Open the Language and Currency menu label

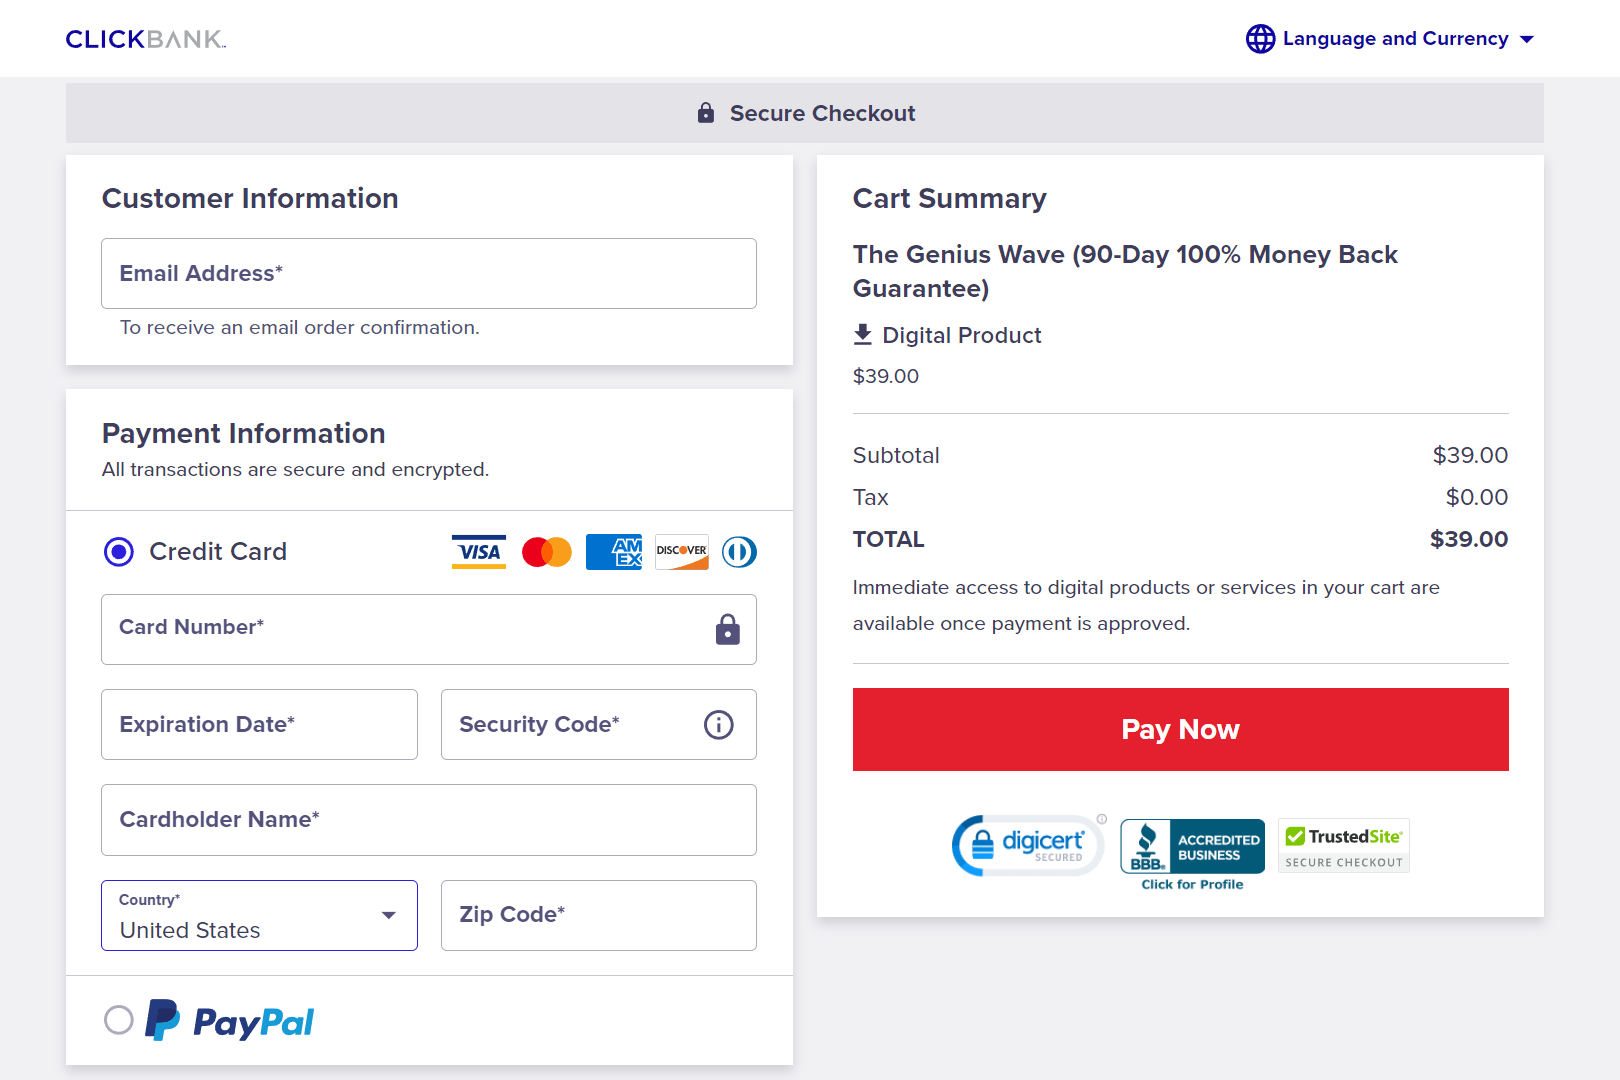pos(1395,39)
